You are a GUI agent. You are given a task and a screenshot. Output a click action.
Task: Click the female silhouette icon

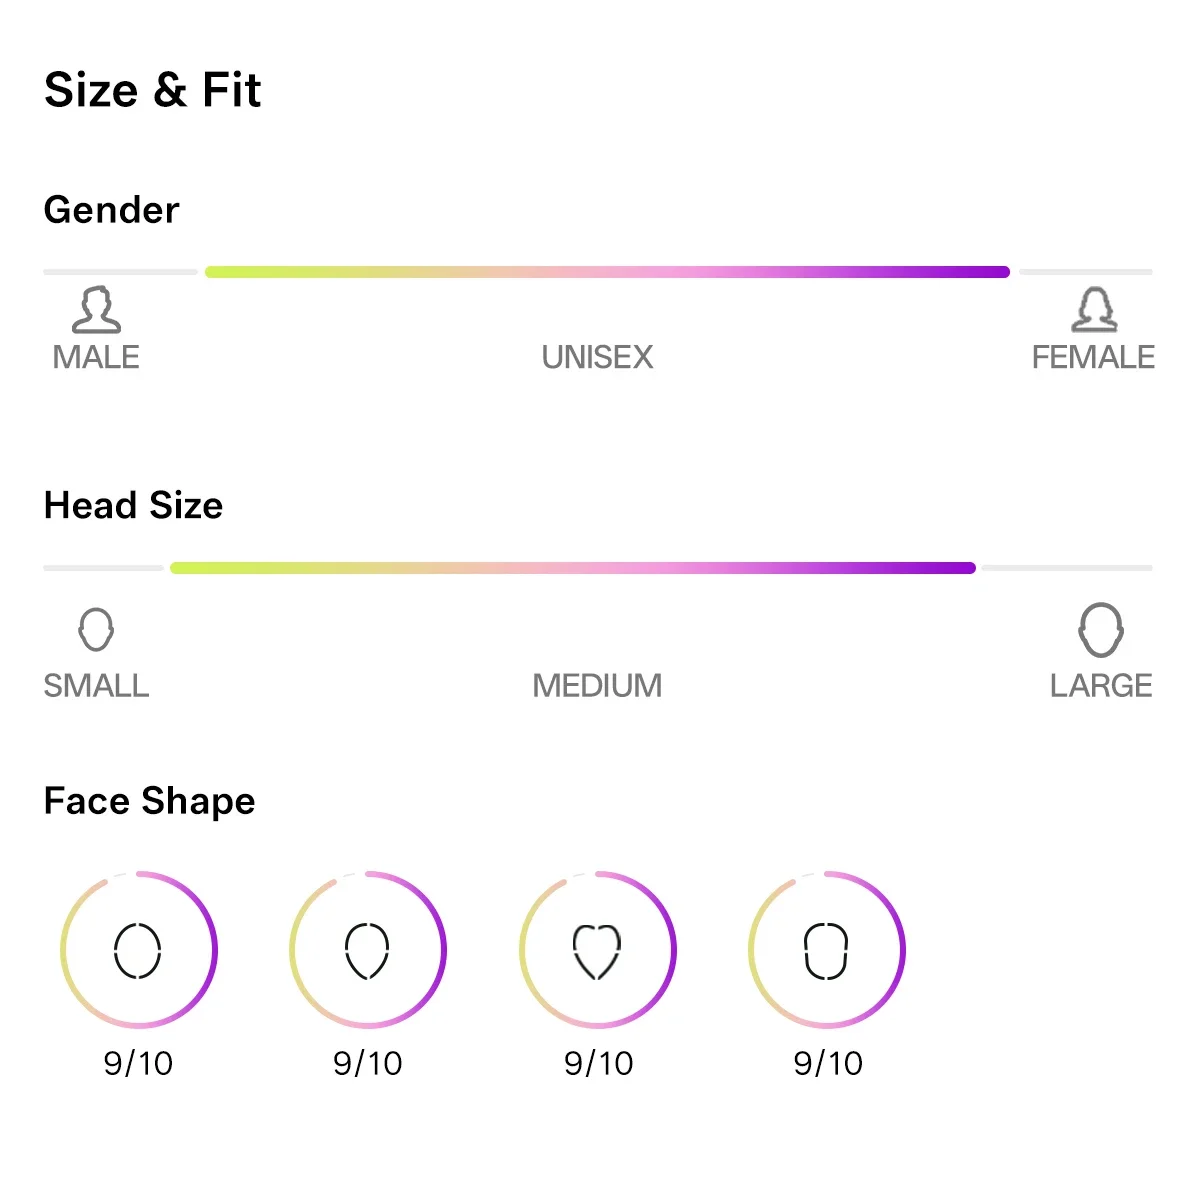[1095, 310]
